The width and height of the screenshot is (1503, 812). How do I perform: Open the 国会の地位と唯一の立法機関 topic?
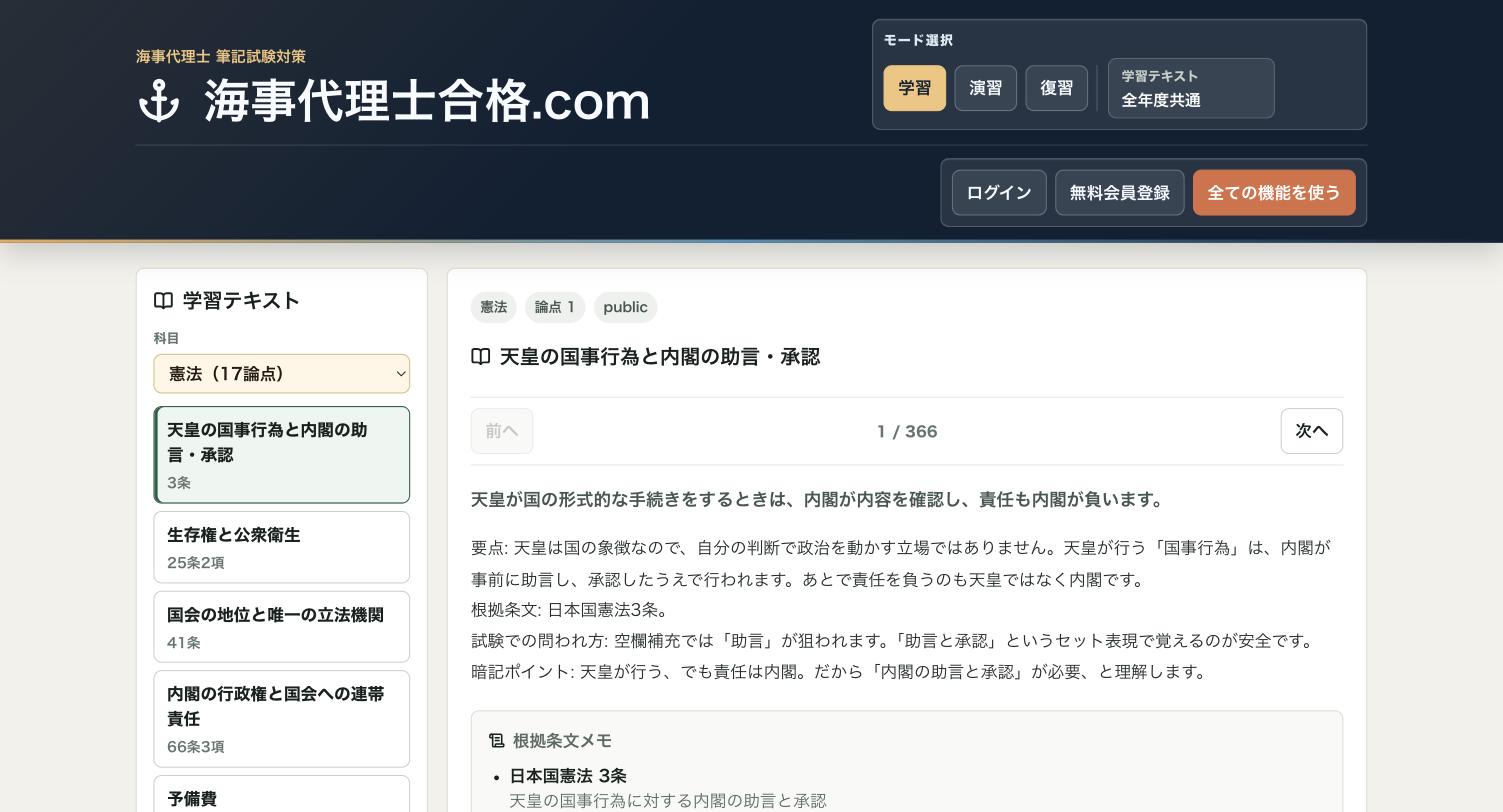(x=282, y=627)
